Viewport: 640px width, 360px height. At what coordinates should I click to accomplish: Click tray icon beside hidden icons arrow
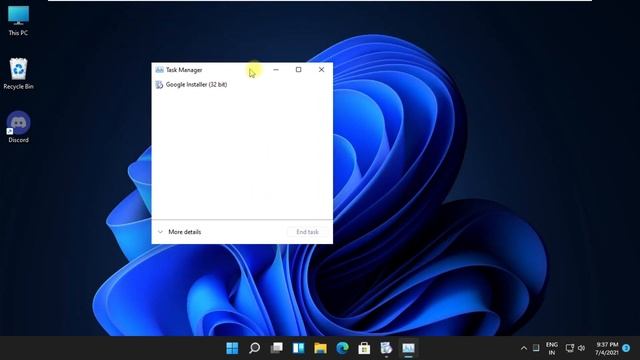point(536,348)
